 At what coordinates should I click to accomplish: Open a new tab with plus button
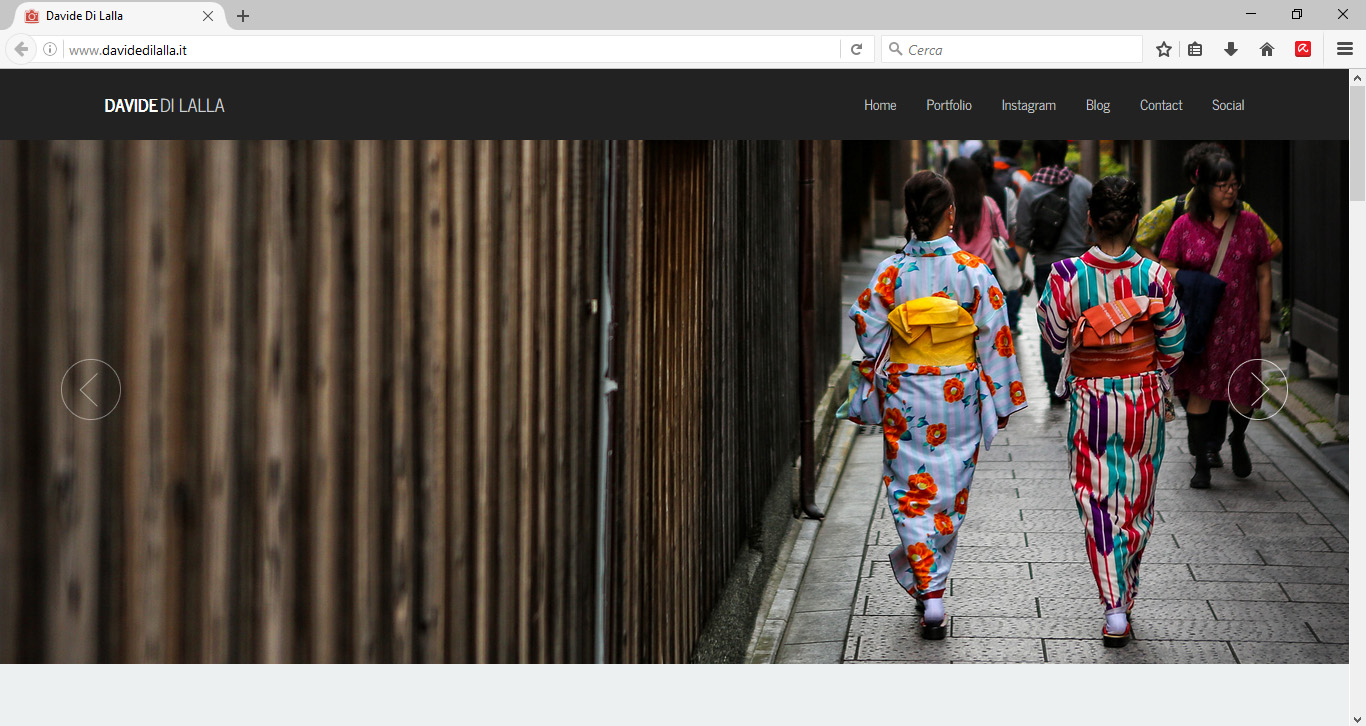tap(243, 16)
